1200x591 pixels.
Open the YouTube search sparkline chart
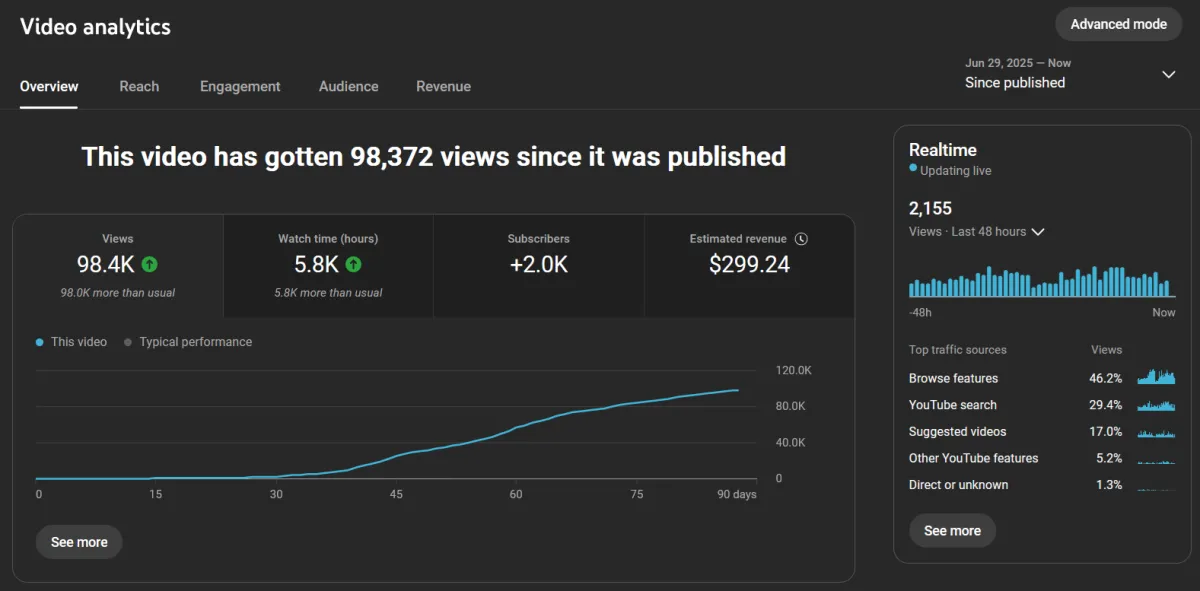pos(1156,405)
